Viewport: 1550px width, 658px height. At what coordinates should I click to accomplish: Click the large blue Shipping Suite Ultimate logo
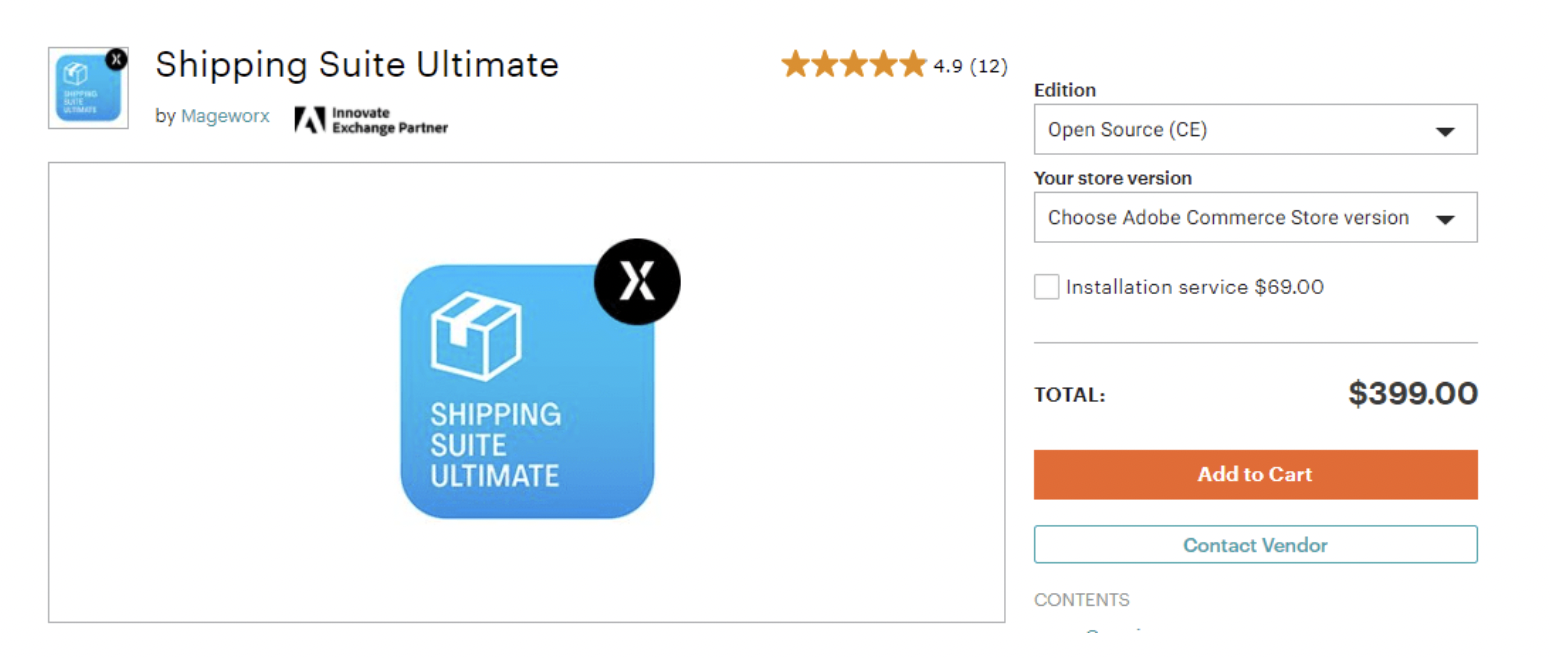tap(527, 391)
